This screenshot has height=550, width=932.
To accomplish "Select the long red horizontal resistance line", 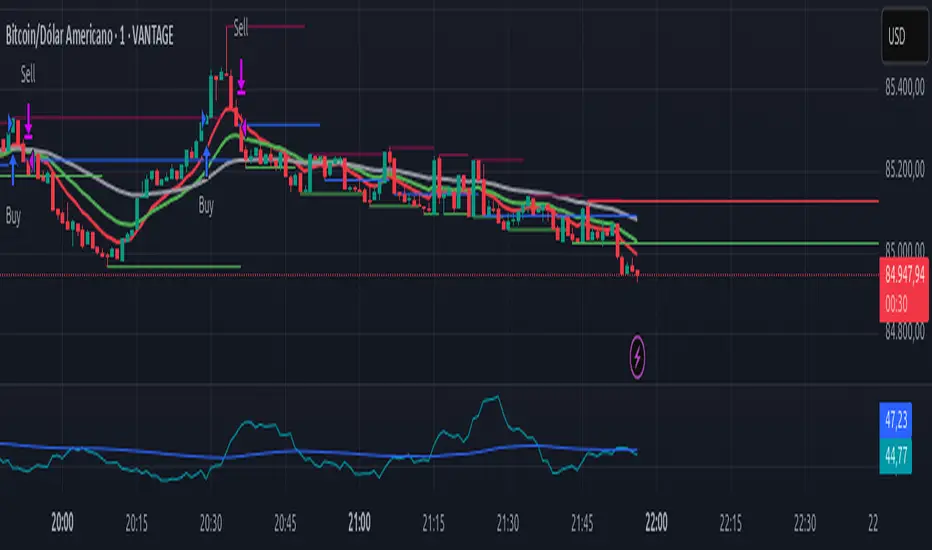I will point(733,202).
